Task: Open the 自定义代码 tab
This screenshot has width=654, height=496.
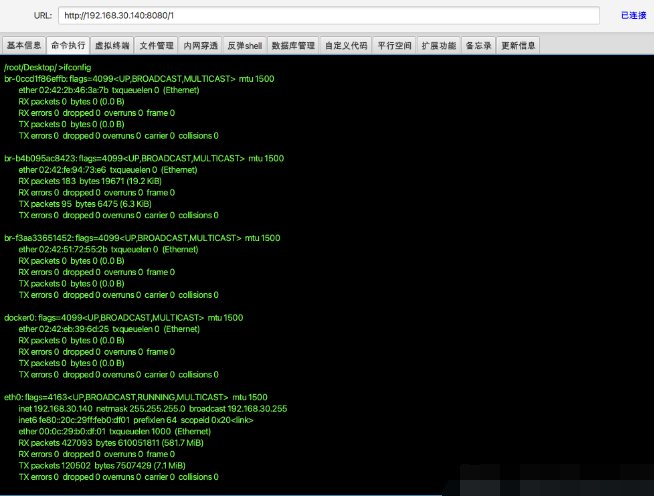Action: point(346,45)
